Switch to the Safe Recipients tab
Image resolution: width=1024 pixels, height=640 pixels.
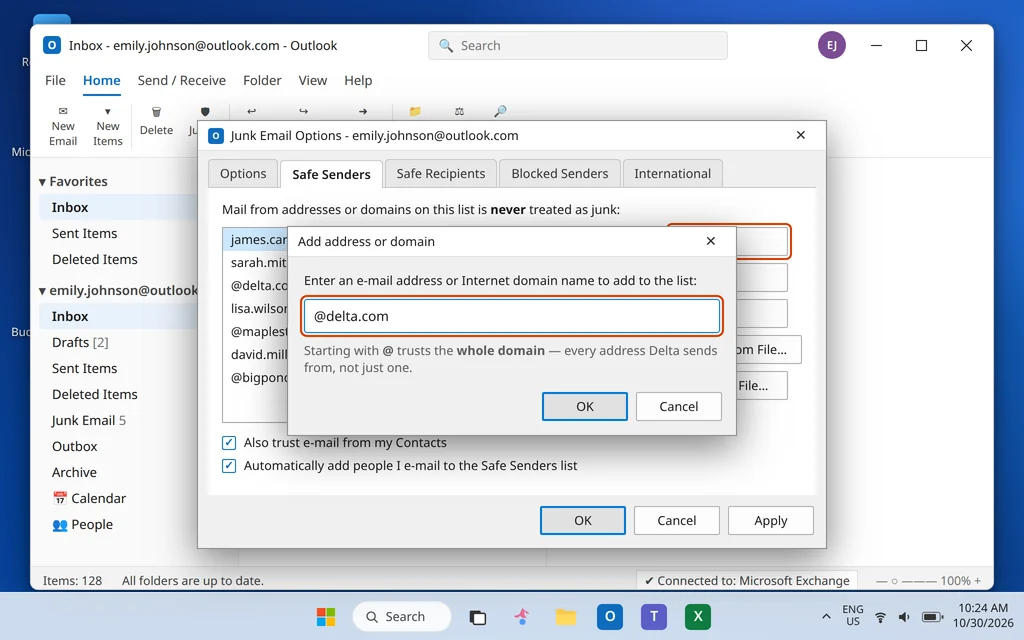click(441, 174)
